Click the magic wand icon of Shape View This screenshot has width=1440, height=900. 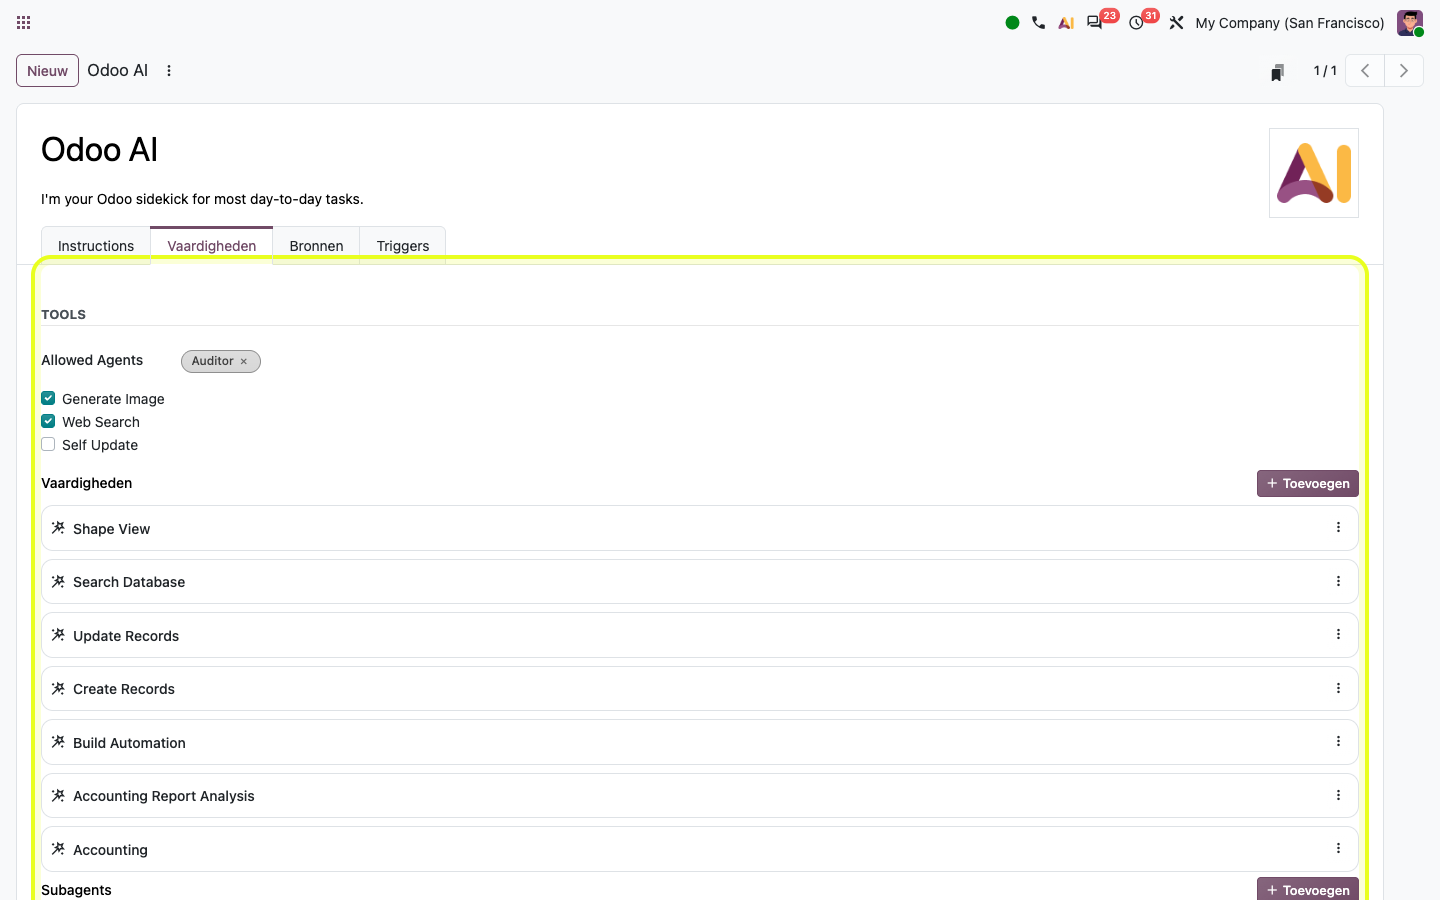(x=58, y=528)
